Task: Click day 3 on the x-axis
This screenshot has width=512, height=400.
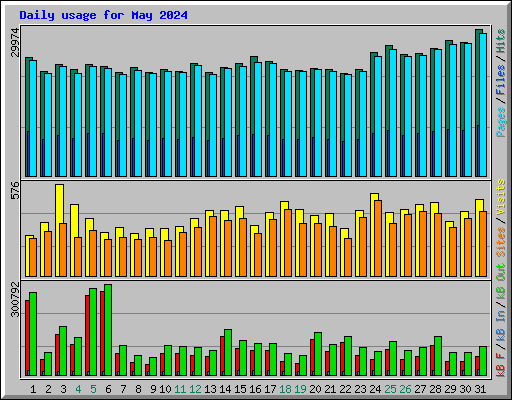Action: (x=63, y=389)
